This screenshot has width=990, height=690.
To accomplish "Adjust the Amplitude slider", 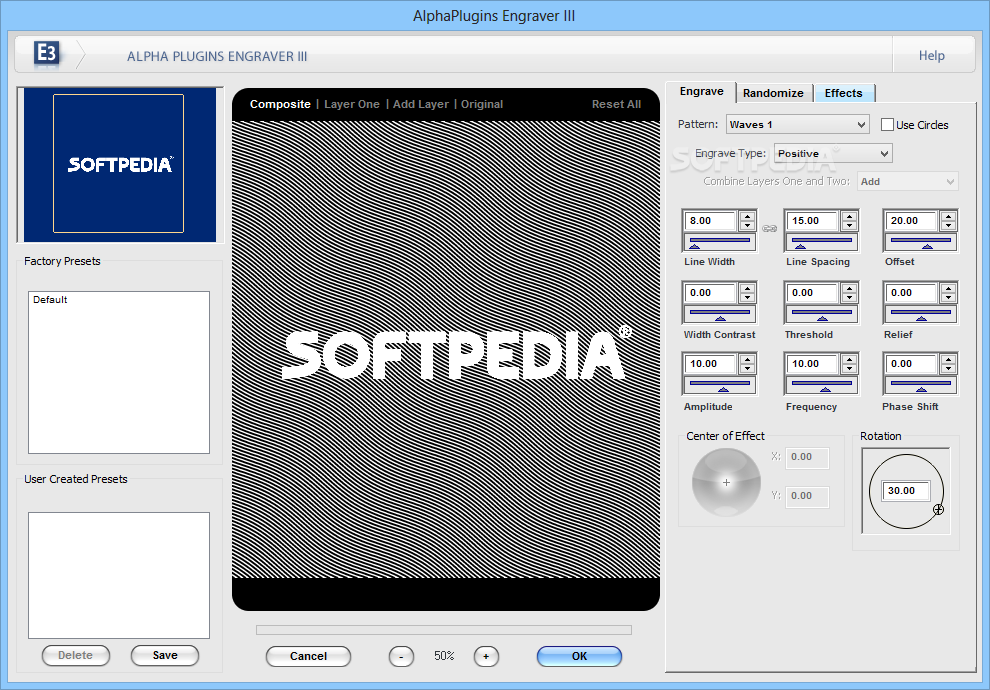I will pos(720,385).
